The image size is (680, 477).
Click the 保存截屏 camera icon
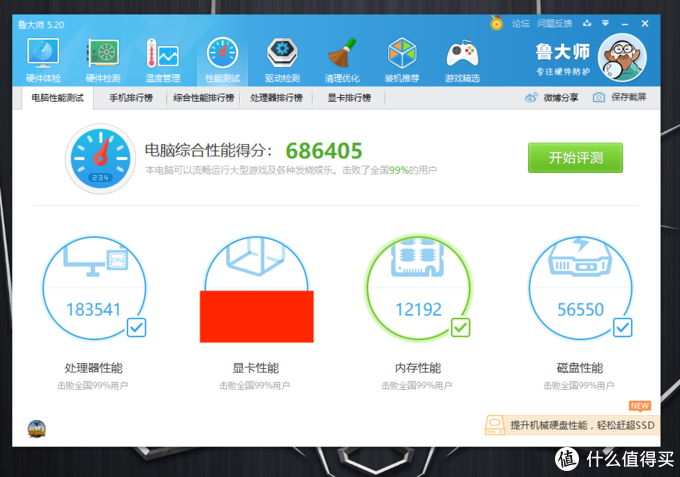(x=599, y=98)
